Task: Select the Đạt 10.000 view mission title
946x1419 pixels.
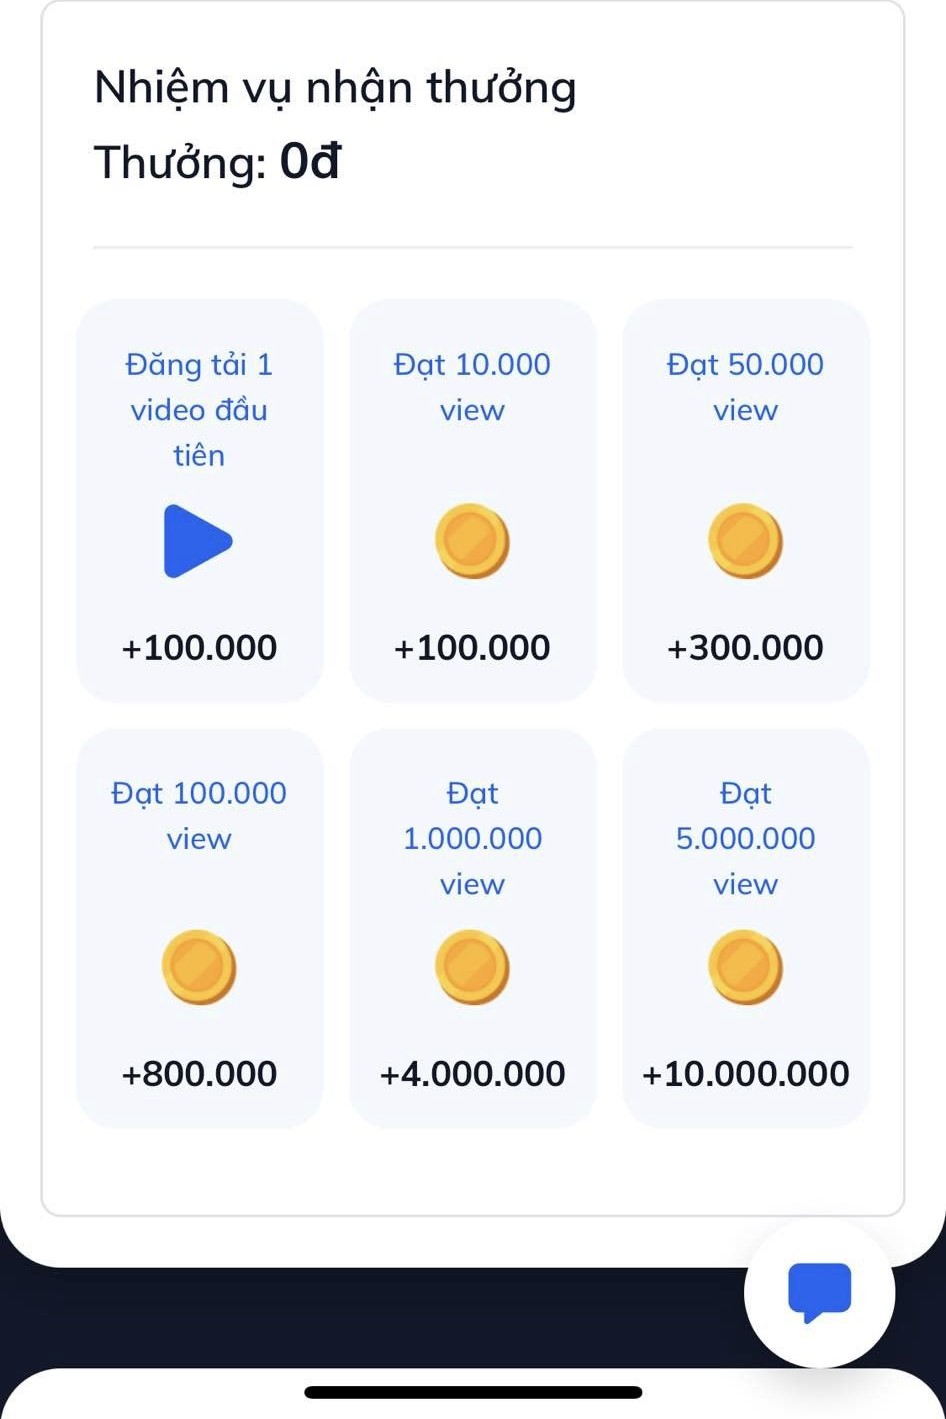Action: point(472,387)
